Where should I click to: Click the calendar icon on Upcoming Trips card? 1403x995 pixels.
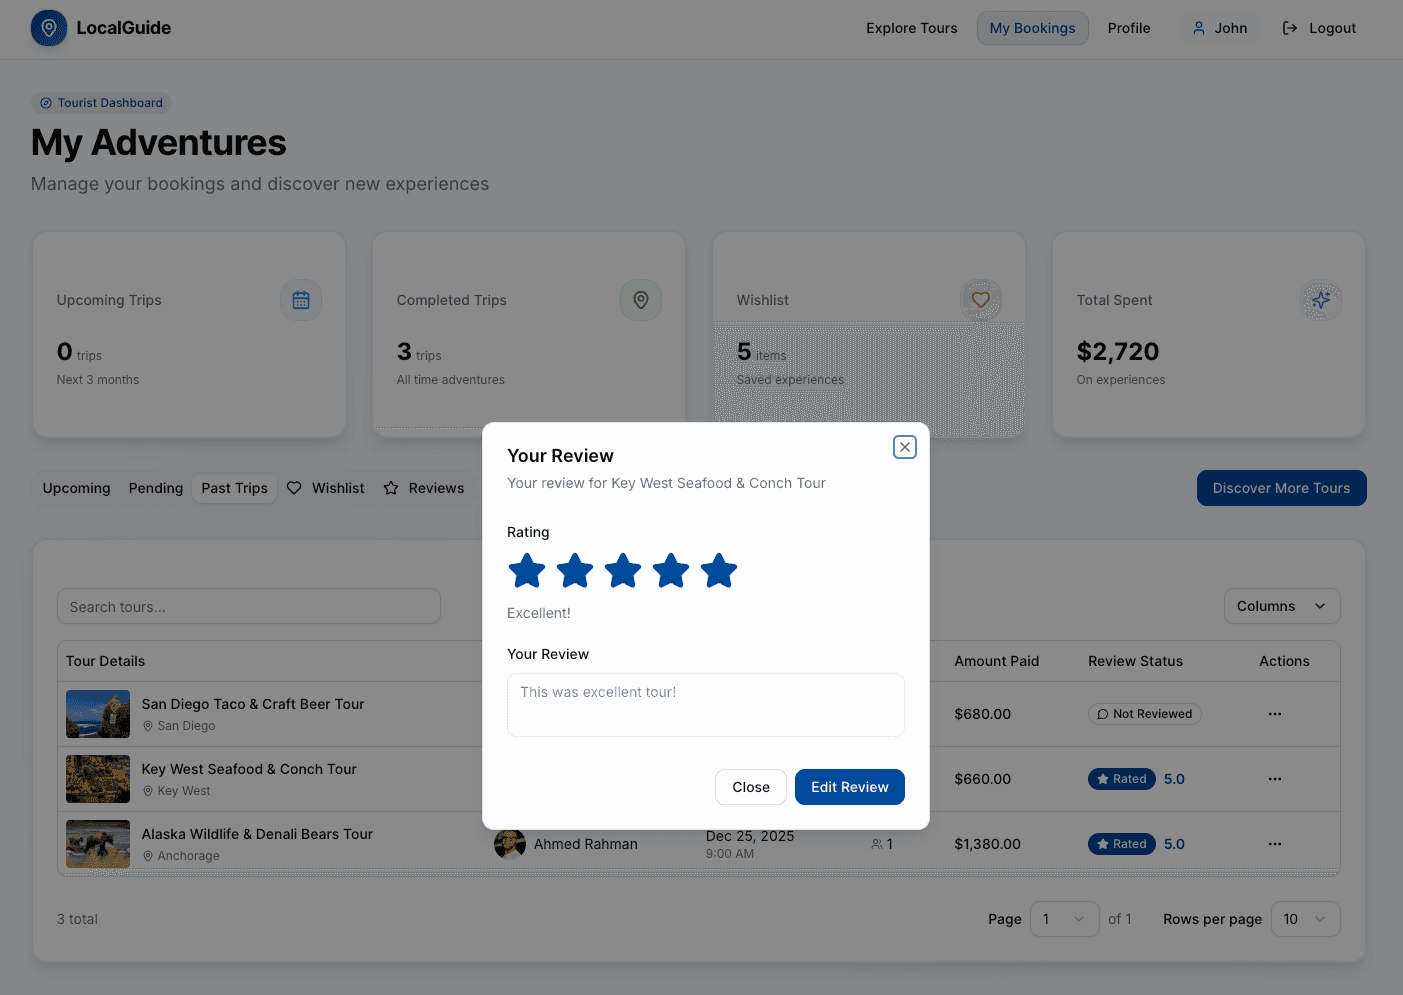[x=301, y=300]
